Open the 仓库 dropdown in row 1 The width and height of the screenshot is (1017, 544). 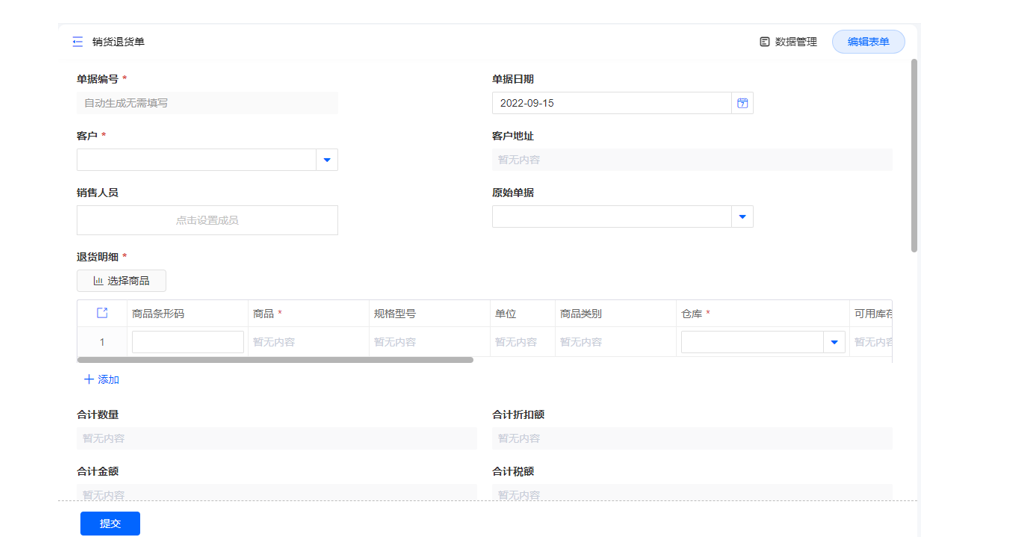[x=834, y=342]
